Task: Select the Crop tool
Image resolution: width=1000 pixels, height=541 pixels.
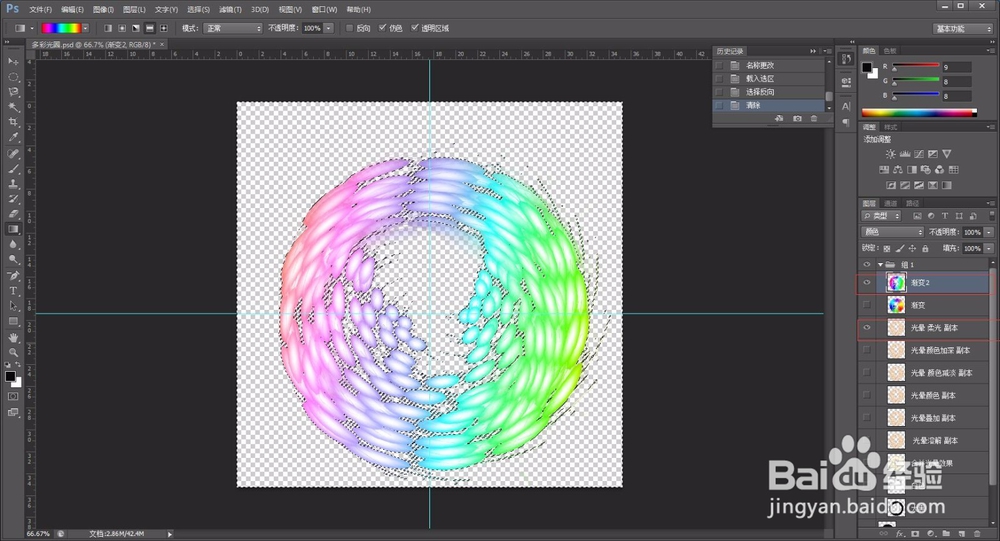Action: coord(13,122)
